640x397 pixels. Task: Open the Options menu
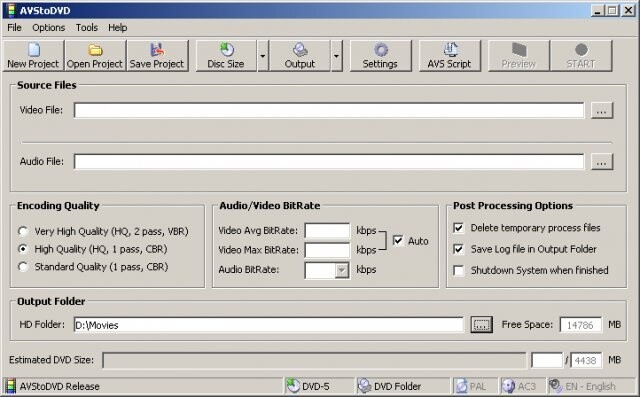49,28
